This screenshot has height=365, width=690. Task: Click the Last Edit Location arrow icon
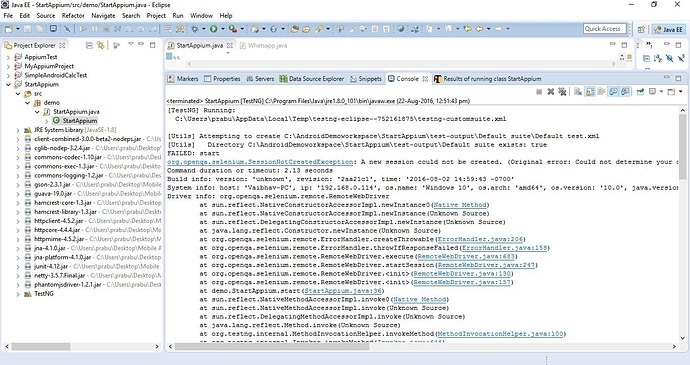(467, 29)
